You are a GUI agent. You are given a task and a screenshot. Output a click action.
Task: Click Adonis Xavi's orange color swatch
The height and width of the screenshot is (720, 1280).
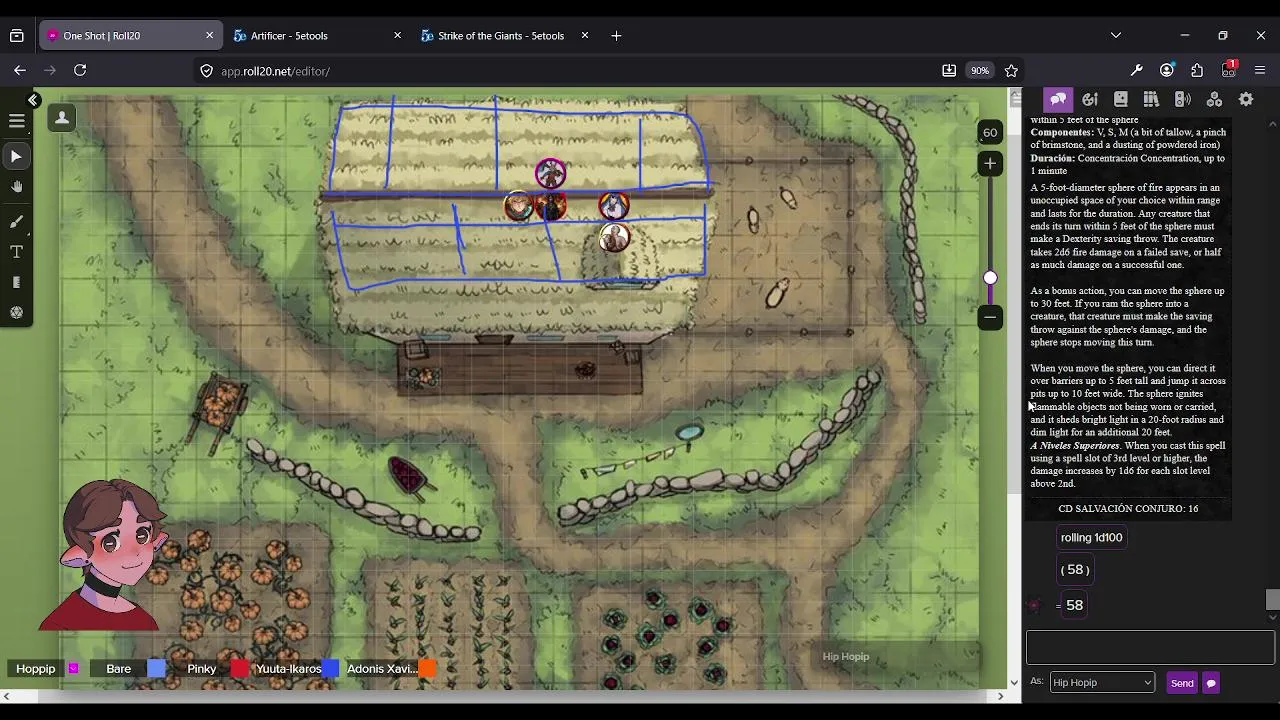pyautogui.click(x=427, y=669)
